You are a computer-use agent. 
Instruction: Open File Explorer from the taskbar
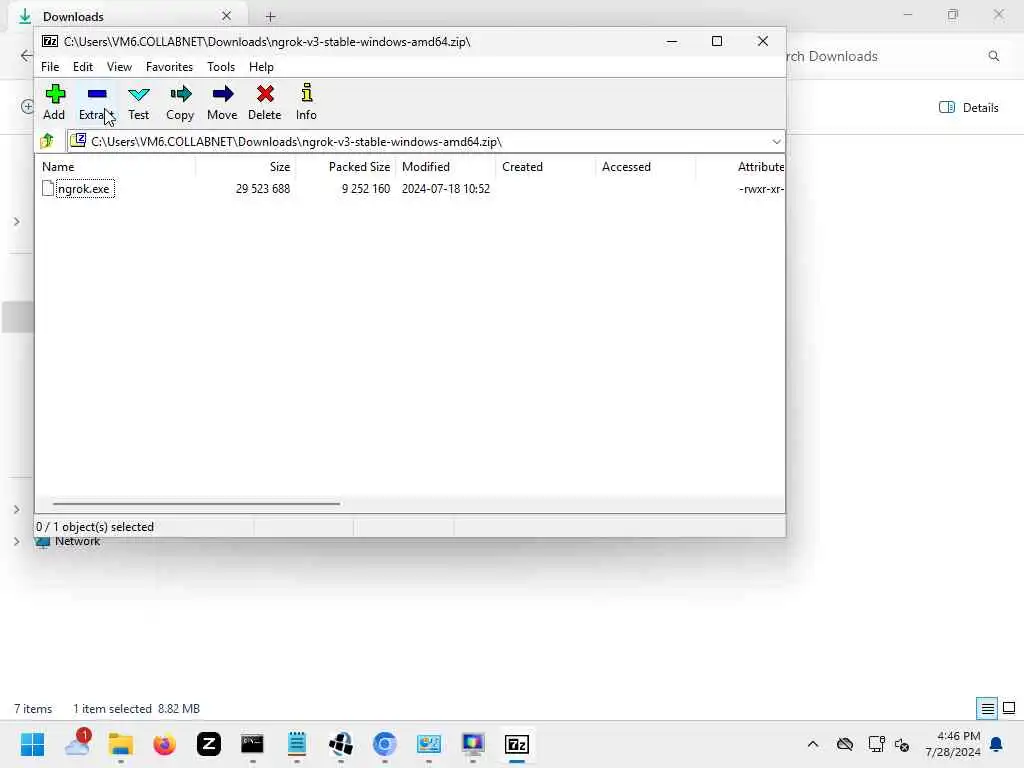pos(121,744)
